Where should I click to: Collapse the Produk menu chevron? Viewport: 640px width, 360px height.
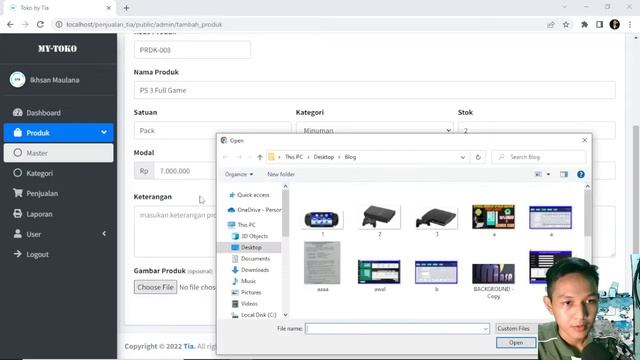click(x=104, y=132)
